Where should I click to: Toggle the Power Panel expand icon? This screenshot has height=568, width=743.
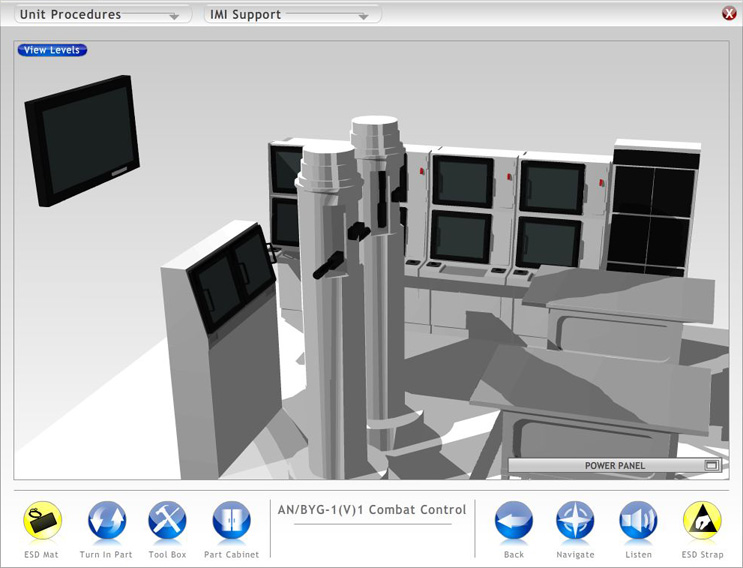pos(711,466)
